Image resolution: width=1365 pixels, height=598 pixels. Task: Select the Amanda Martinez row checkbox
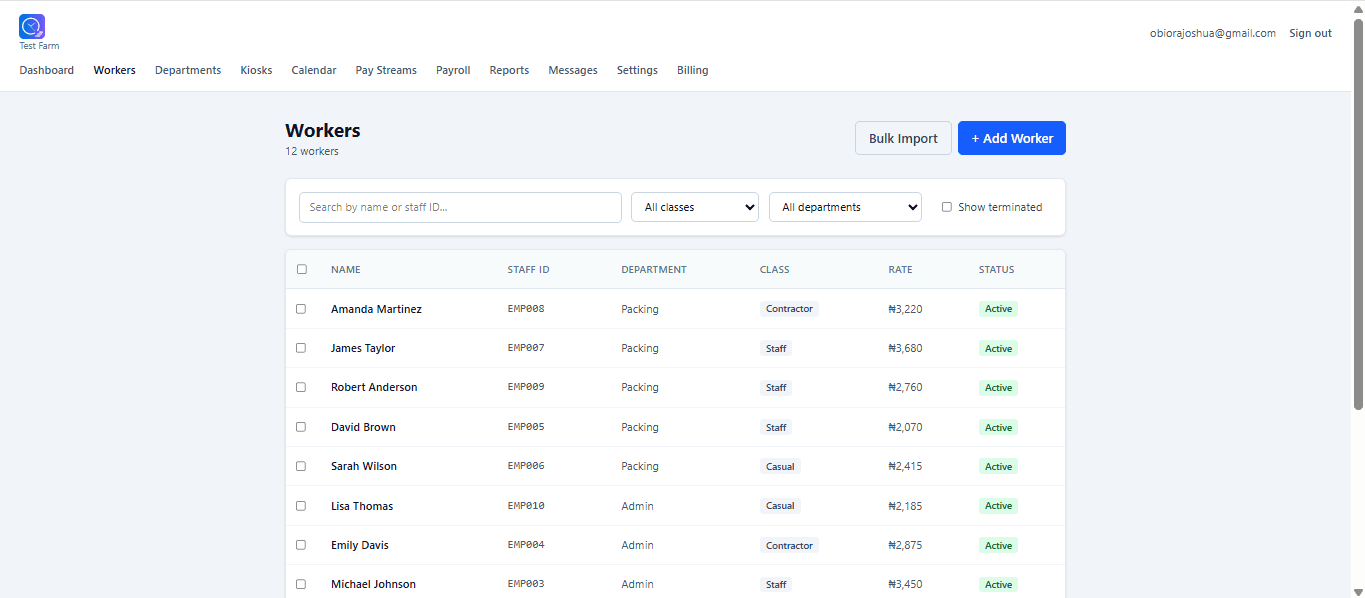coord(301,309)
